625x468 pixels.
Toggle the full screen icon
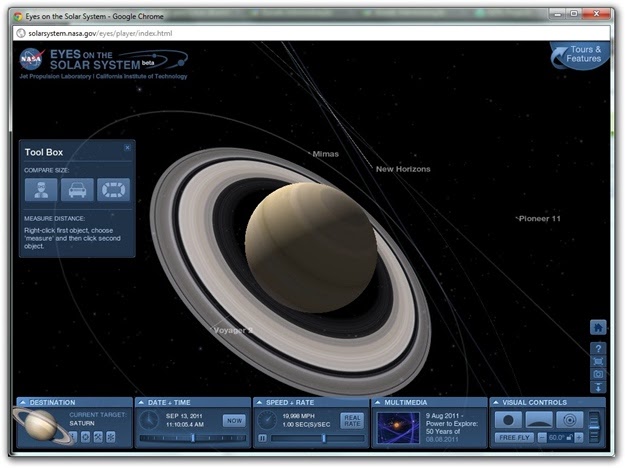598,362
